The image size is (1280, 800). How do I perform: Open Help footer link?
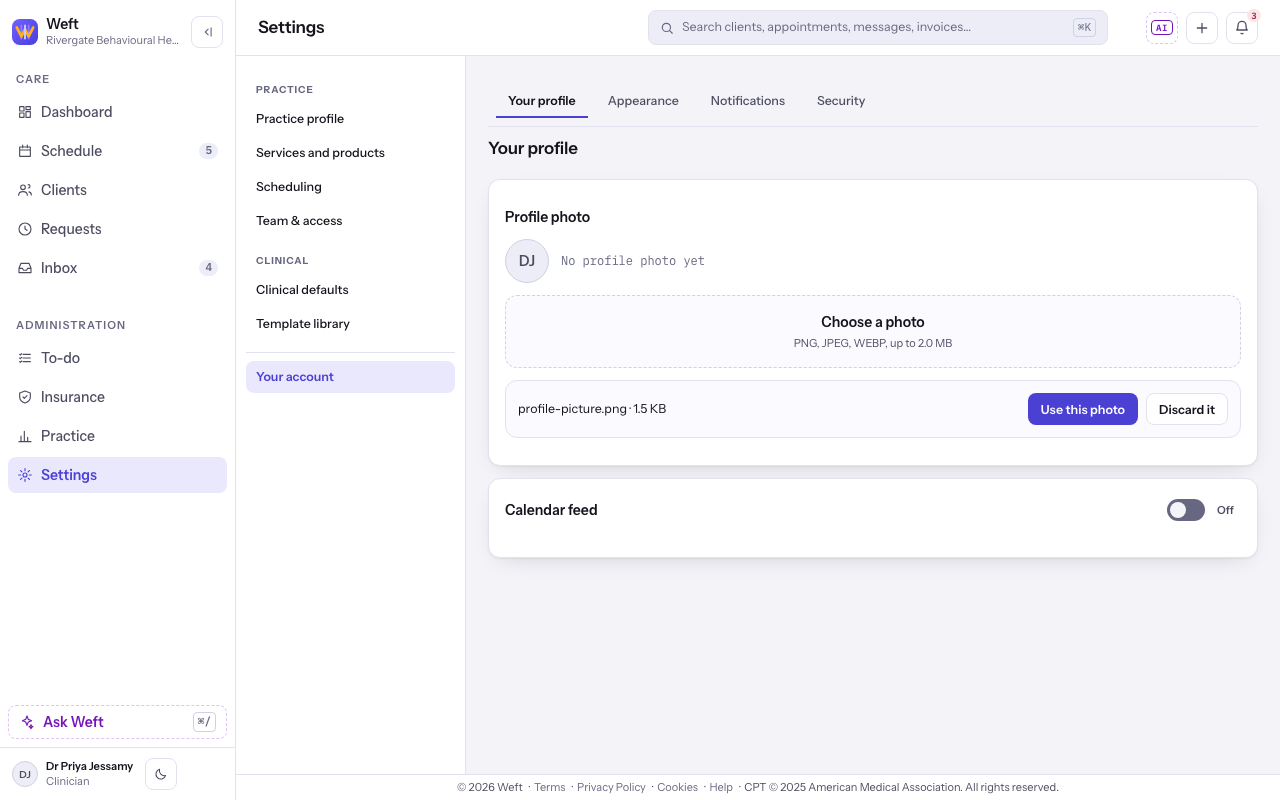(x=721, y=787)
